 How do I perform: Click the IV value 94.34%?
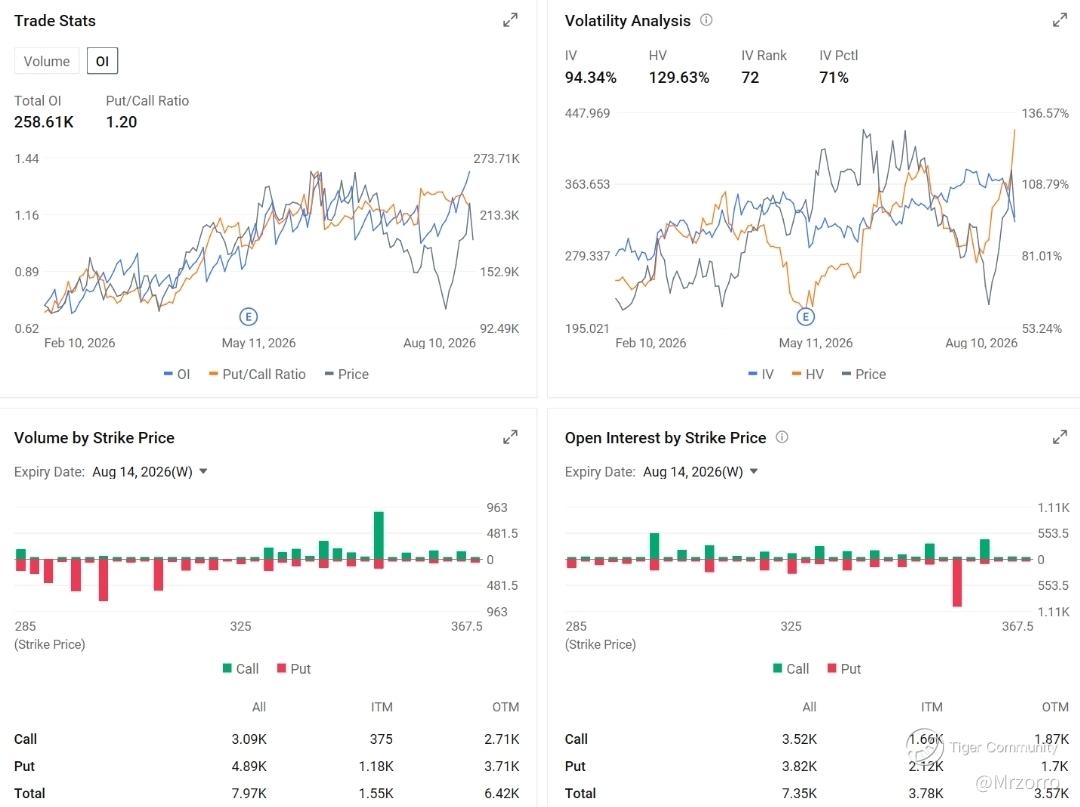tap(590, 77)
